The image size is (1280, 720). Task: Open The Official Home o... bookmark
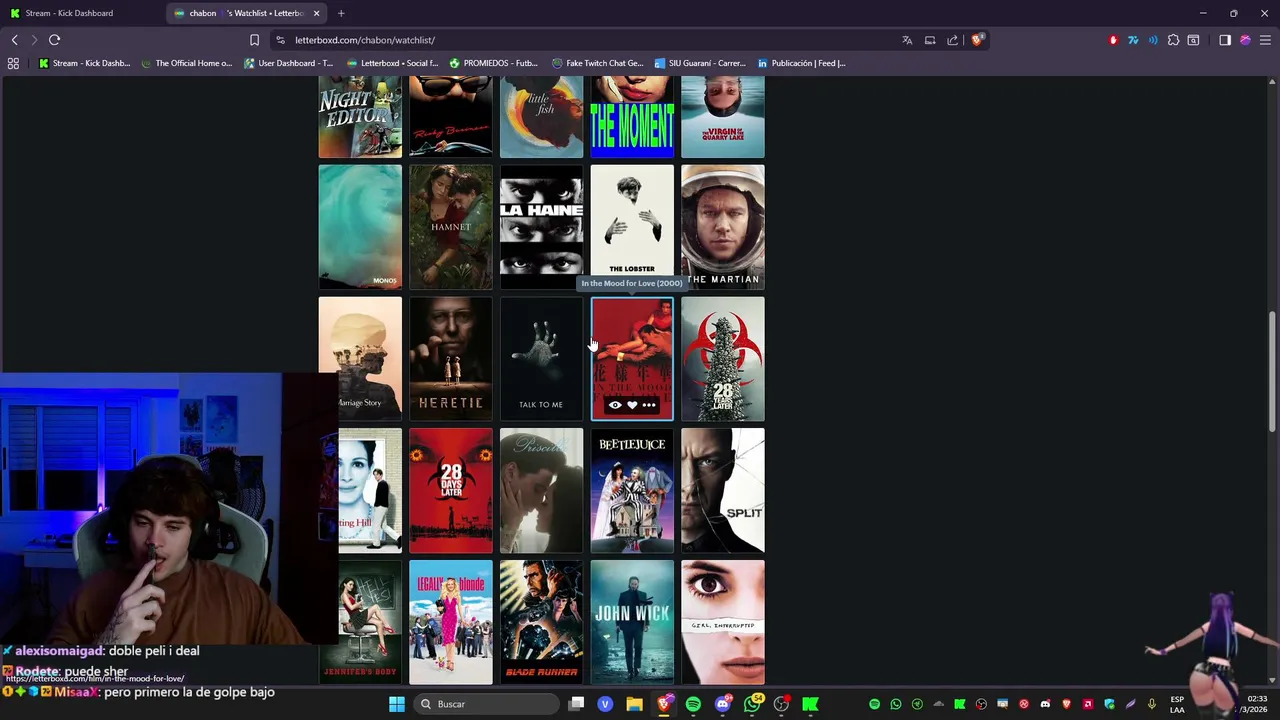[186, 63]
